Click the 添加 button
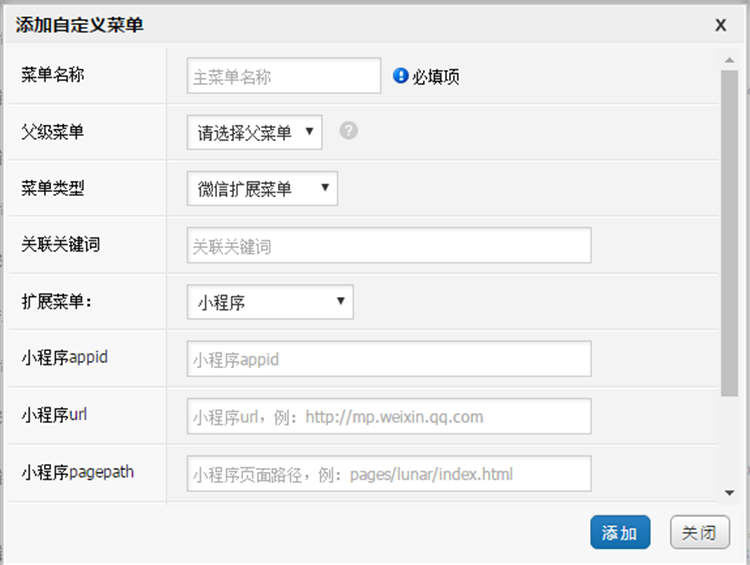750x565 pixels. tap(620, 533)
